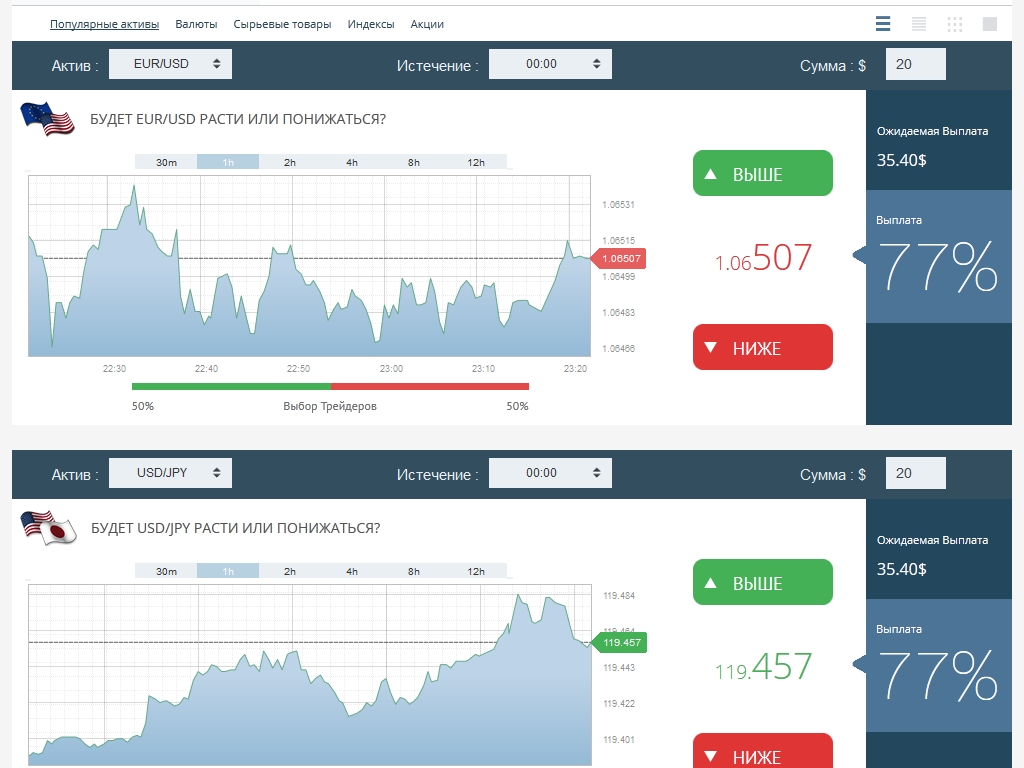Open the USD/JPY asset dropdown
This screenshot has width=1024, height=768.
click(170, 473)
